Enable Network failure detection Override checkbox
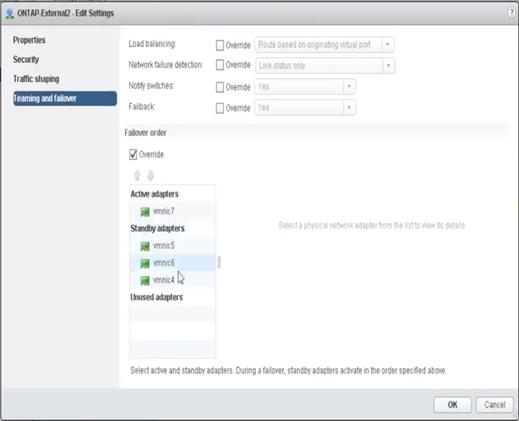Image resolution: width=519 pixels, height=421 pixels. [220, 65]
